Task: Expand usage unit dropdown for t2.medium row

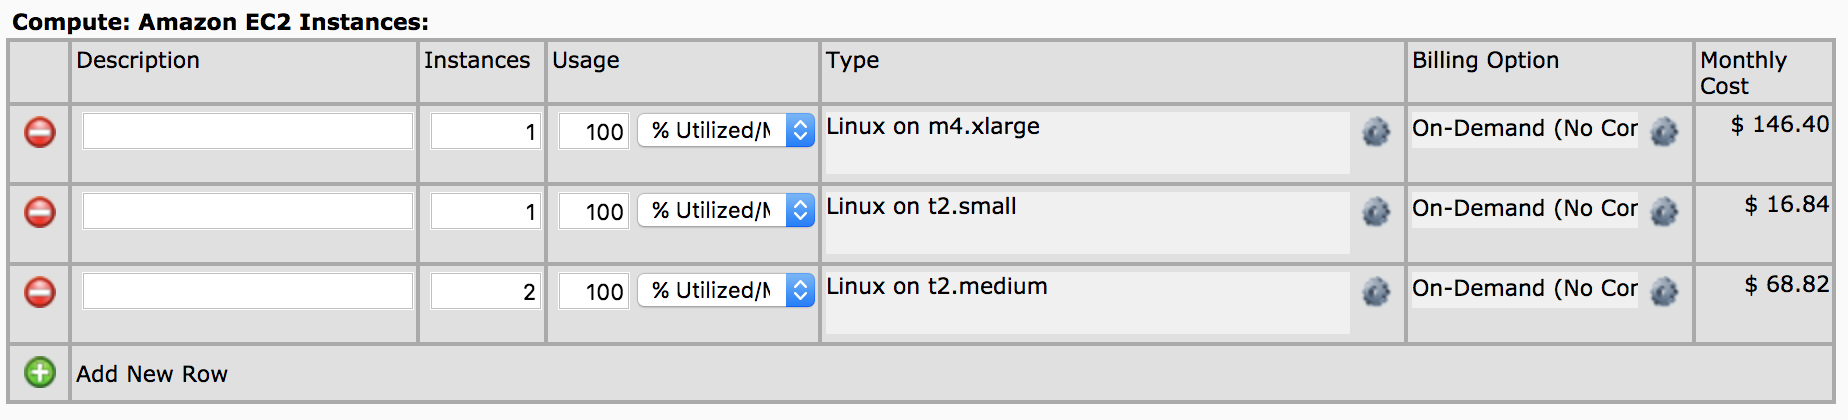Action: click(x=726, y=290)
